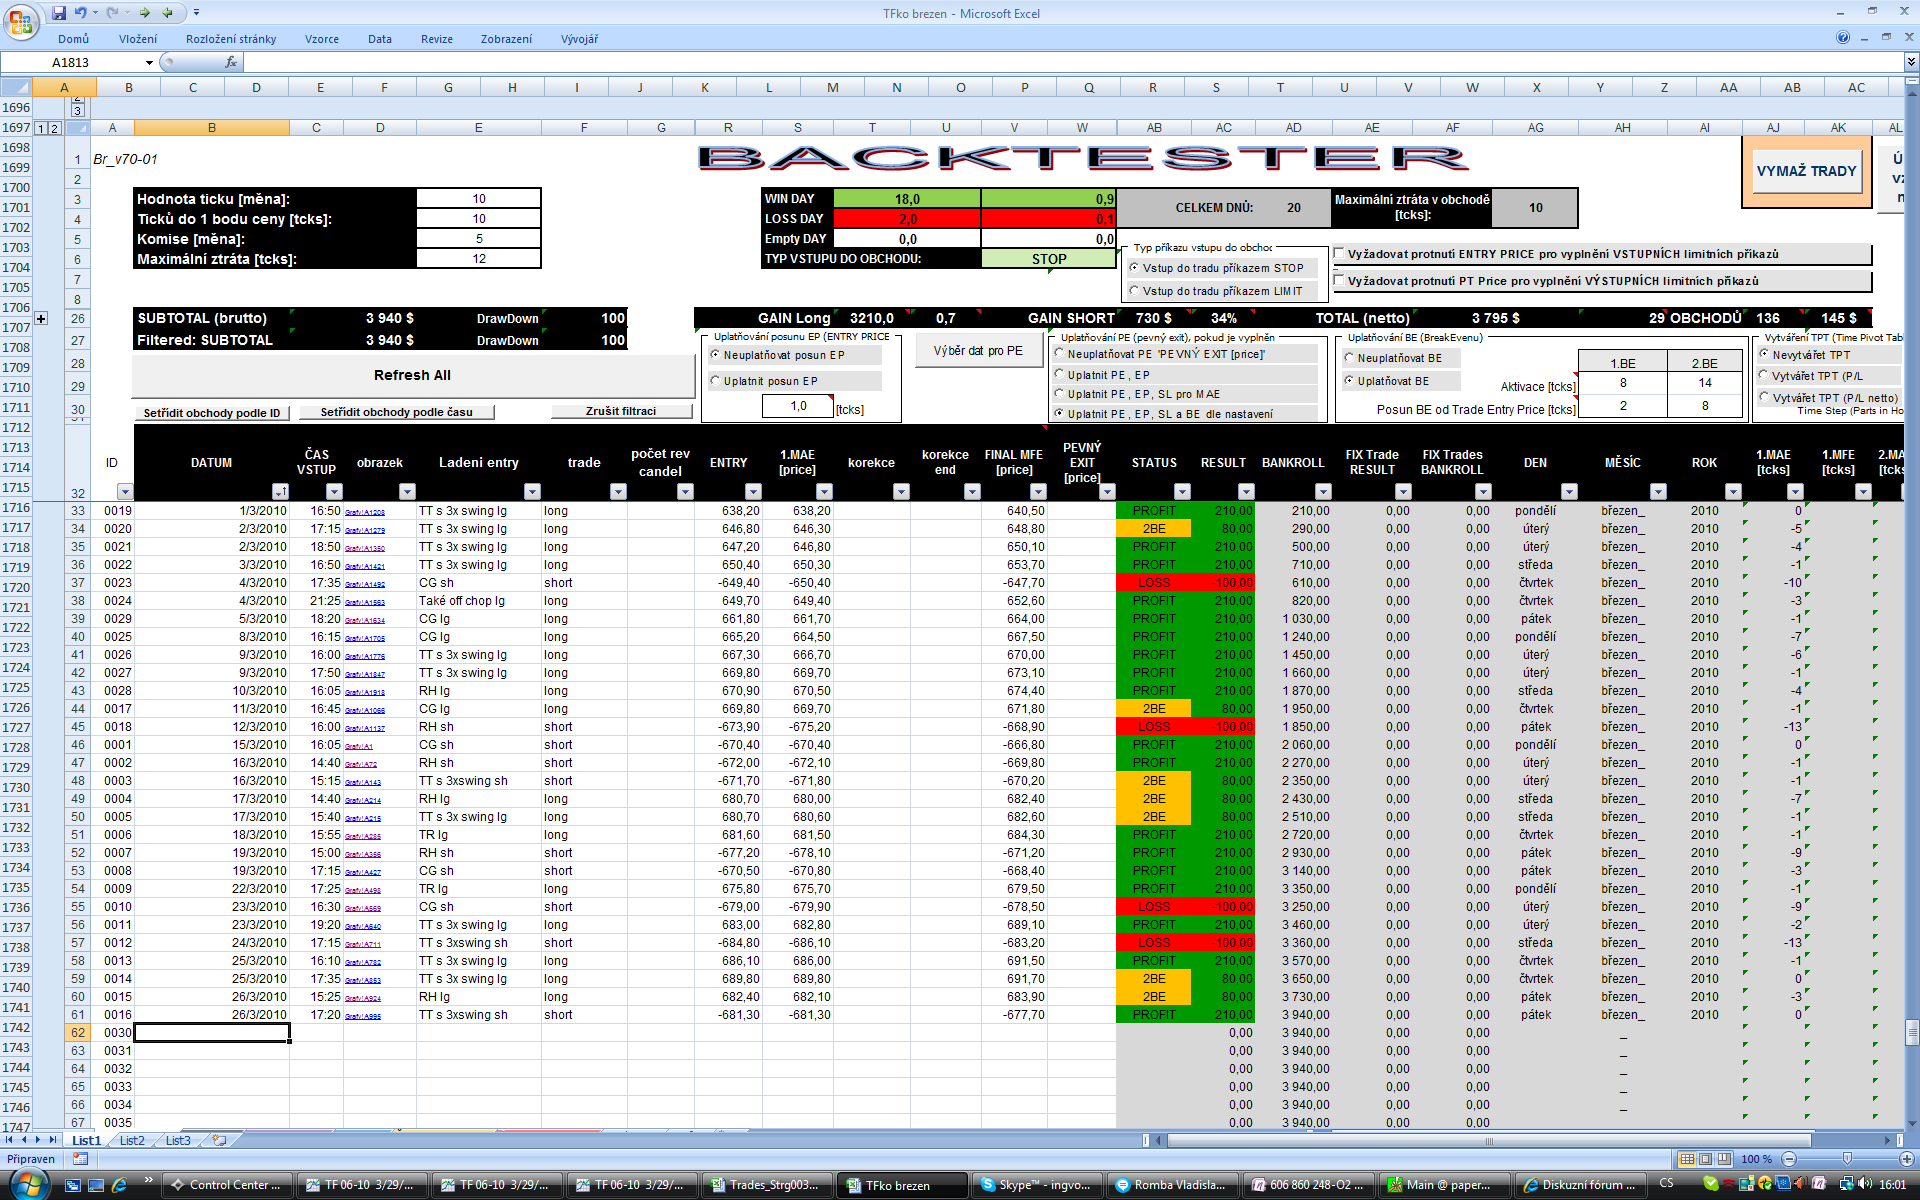The height and width of the screenshot is (1200, 1920).
Task: Open the round Office button menu
Action: point(21,20)
